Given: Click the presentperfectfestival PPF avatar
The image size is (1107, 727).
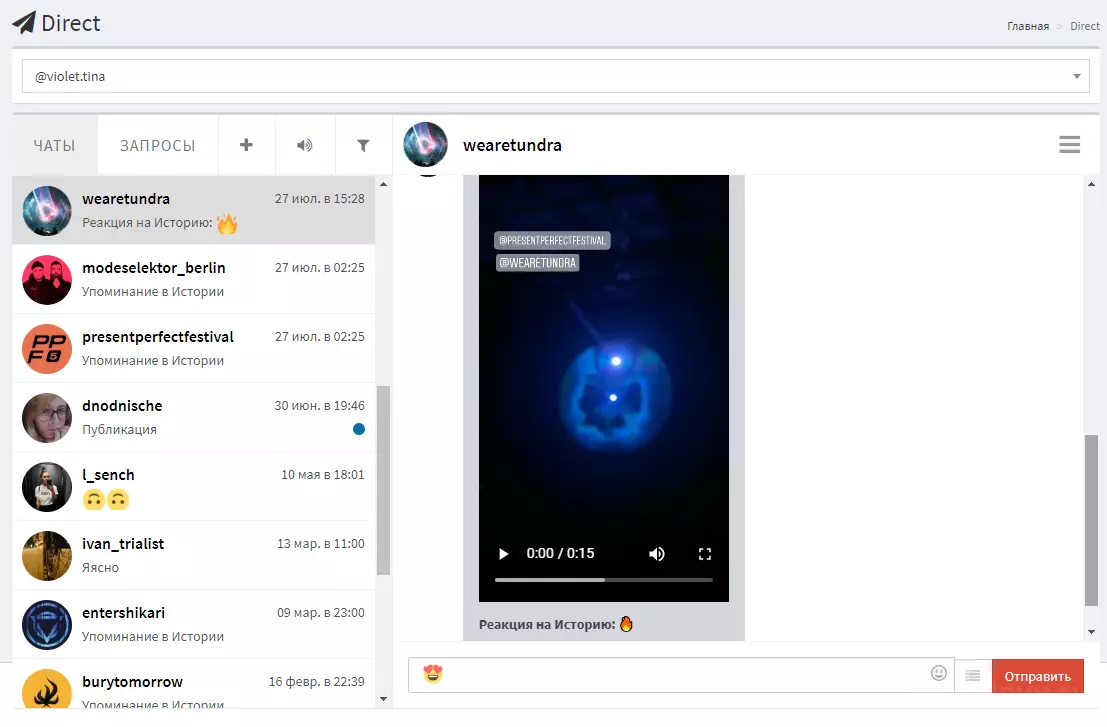Looking at the screenshot, I should point(47,349).
